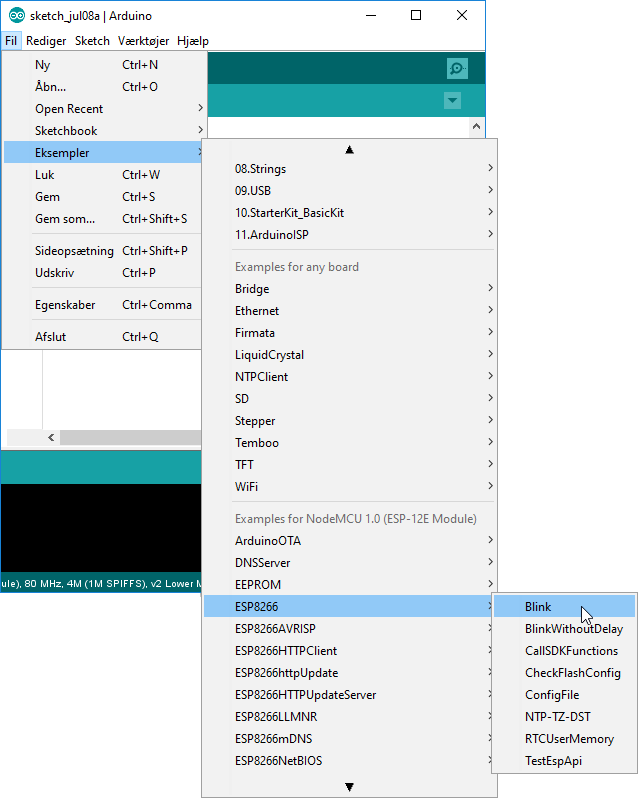638x798 pixels.
Task: Open the Værktøjer menu
Action: pos(144,41)
